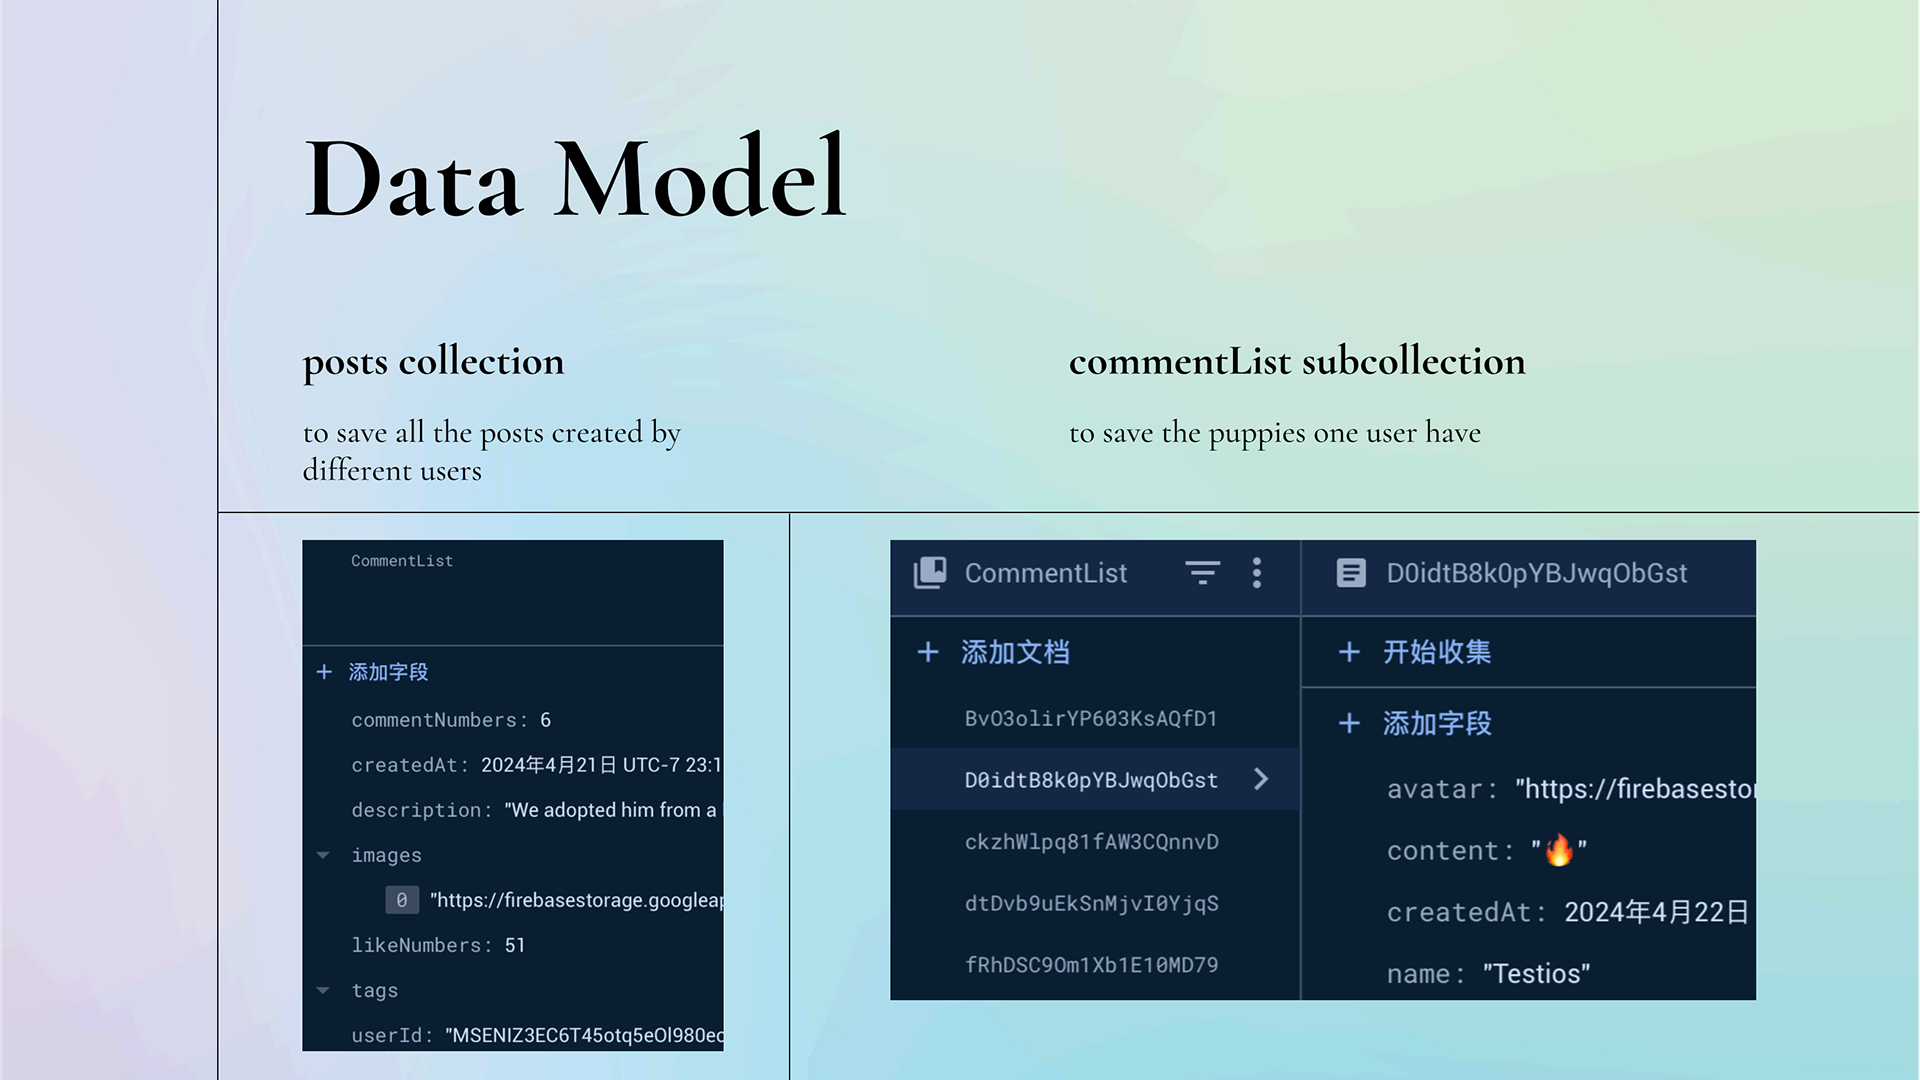
Task: Click createdAt value 2024年4月22日
Action: pyautogui.click(x=1656, y=912)
